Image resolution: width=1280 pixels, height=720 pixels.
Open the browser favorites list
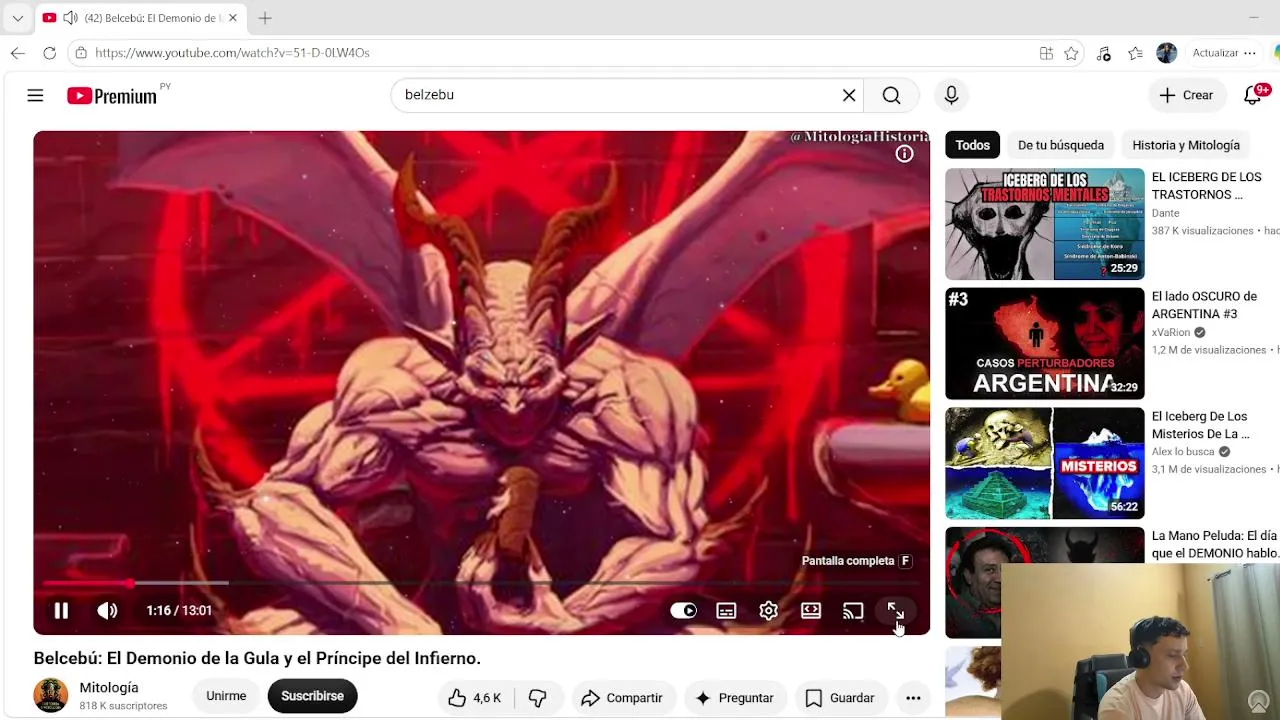click(x=1135, y=53)
